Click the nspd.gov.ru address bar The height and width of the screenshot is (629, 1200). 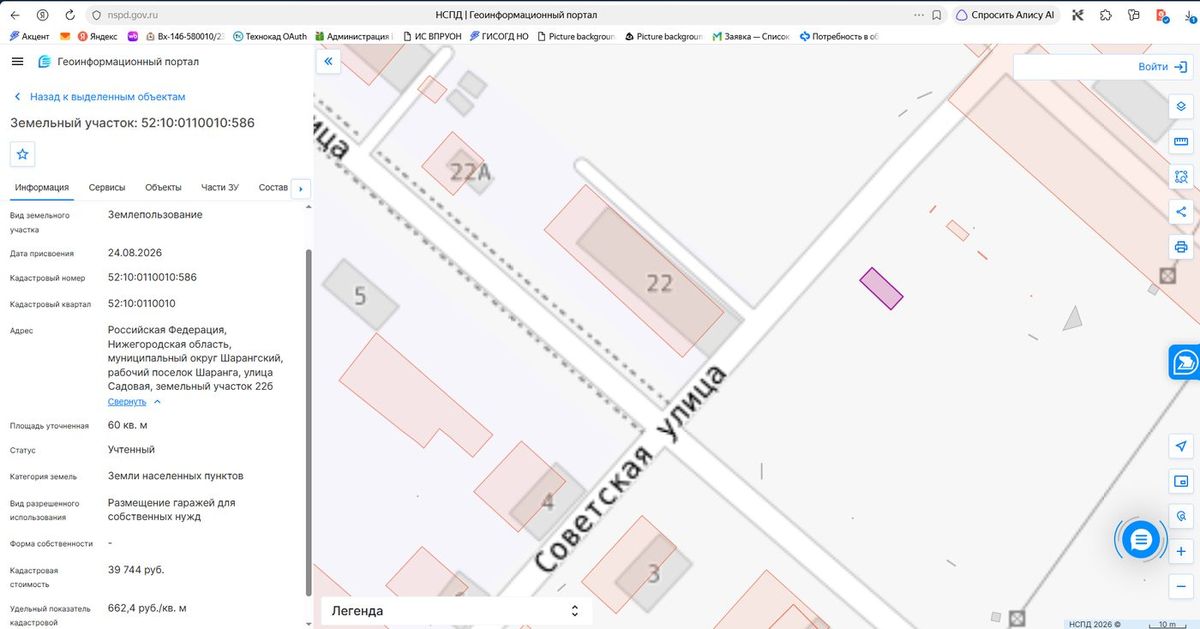[x=133, y=15]
